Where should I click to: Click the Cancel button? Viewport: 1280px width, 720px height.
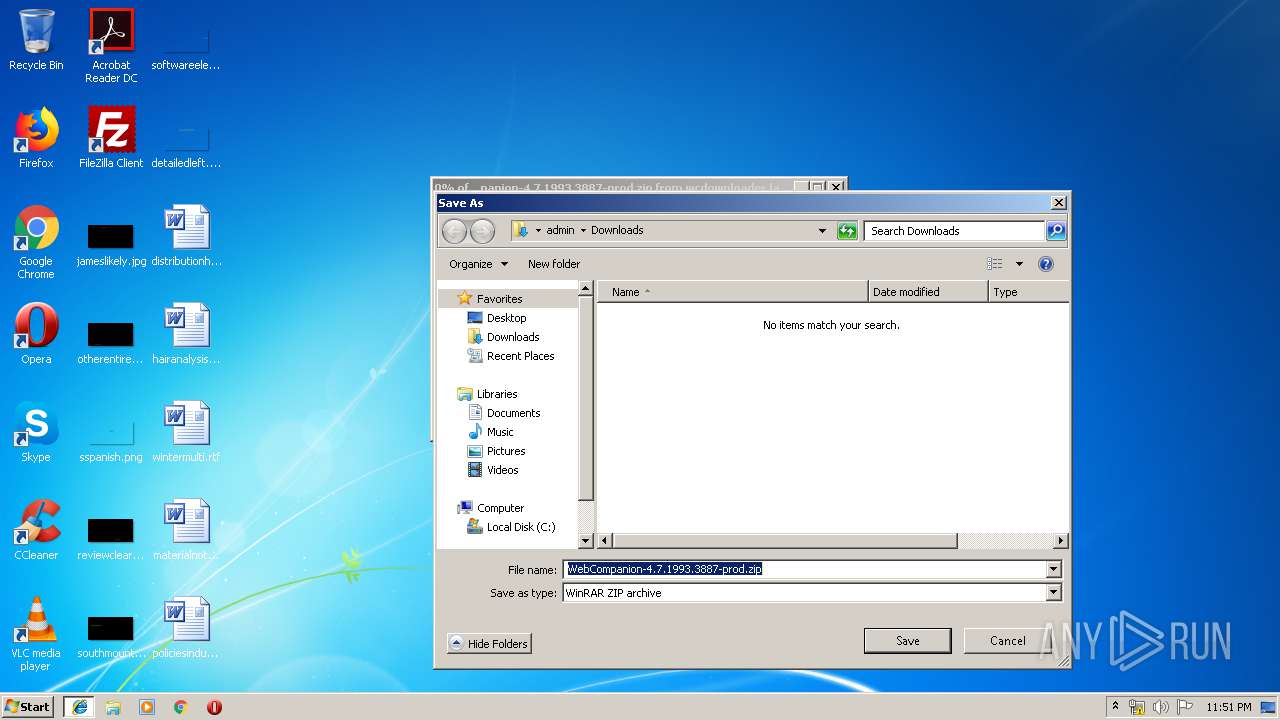click(1008, 641)
